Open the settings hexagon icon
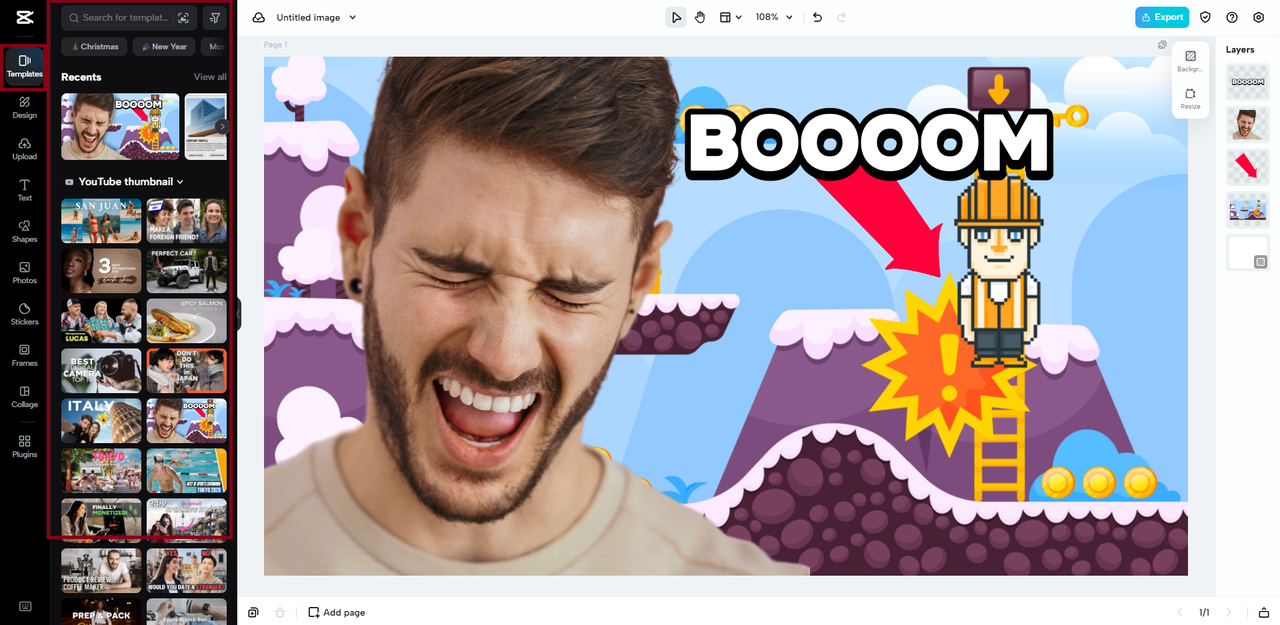The image size is (1280, 625). tap(1258, 17)
